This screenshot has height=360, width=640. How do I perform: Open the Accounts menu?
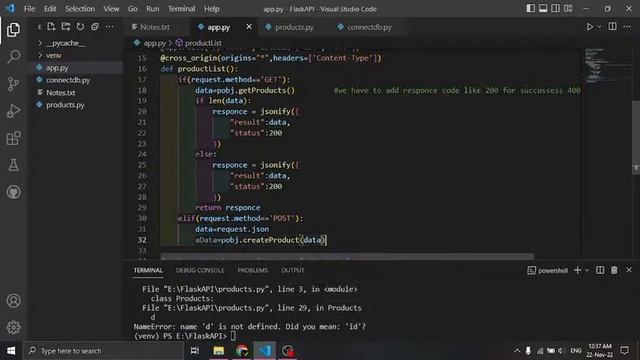13,301
